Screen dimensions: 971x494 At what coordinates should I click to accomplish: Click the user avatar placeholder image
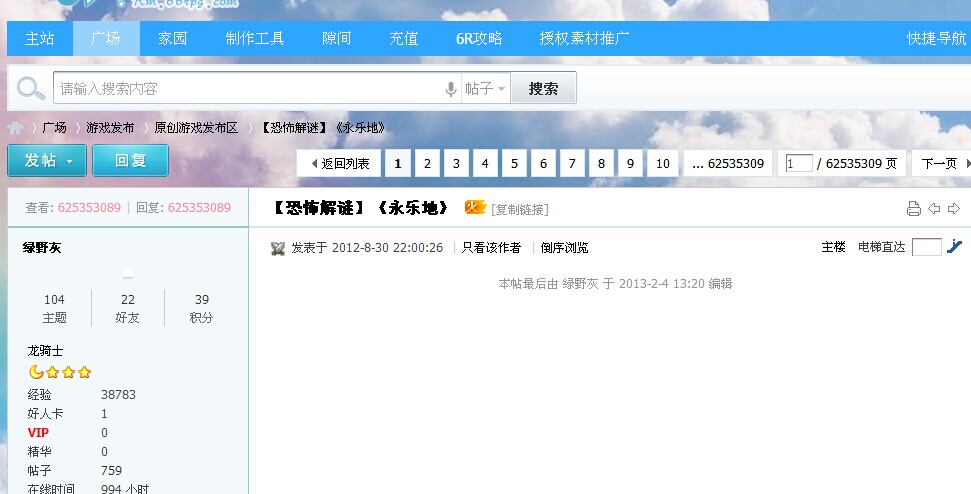tap(128, 272)
